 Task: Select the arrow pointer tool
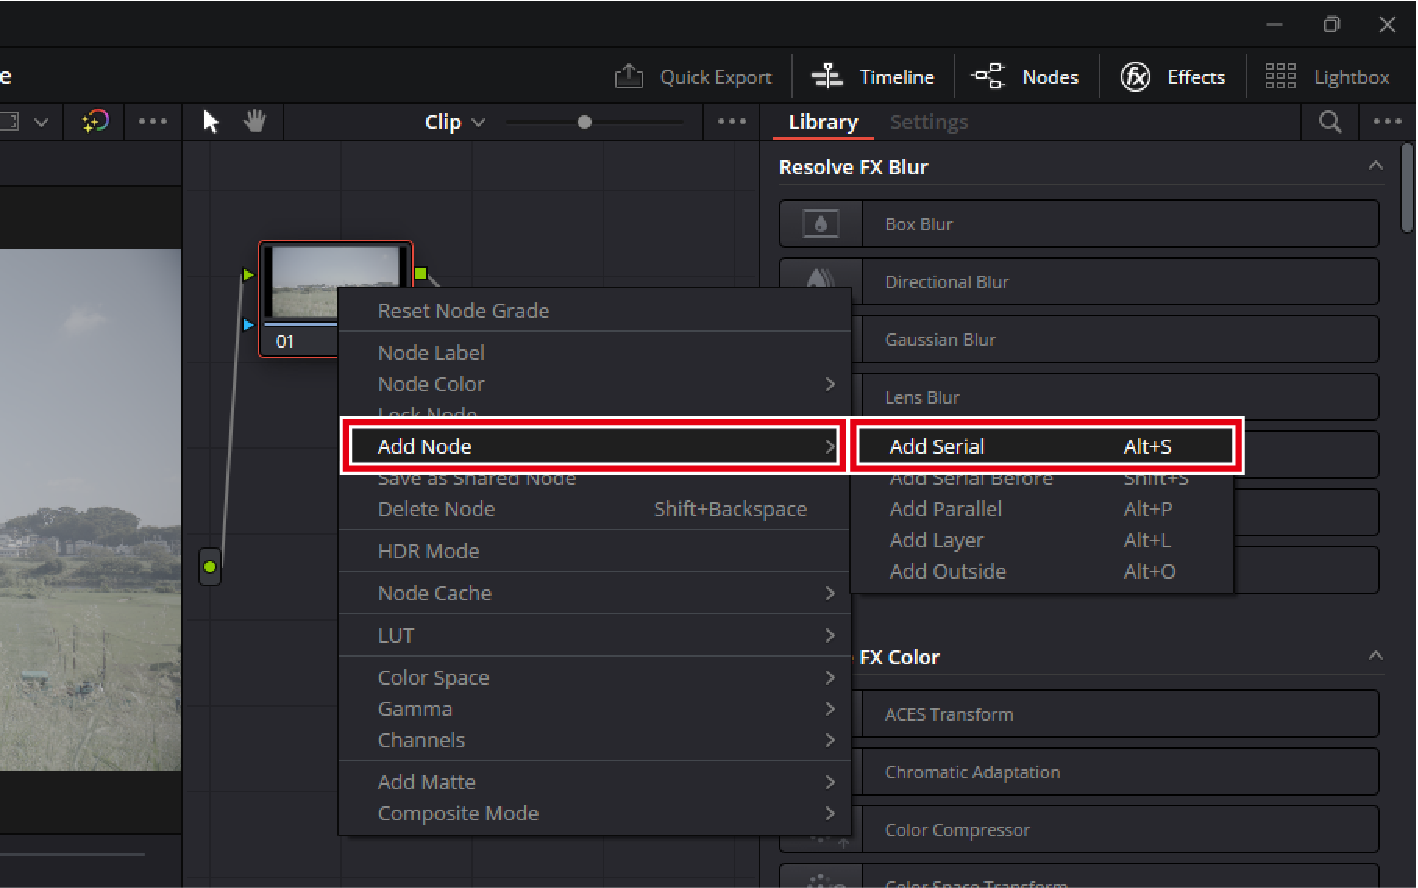(x=211, y=122)
